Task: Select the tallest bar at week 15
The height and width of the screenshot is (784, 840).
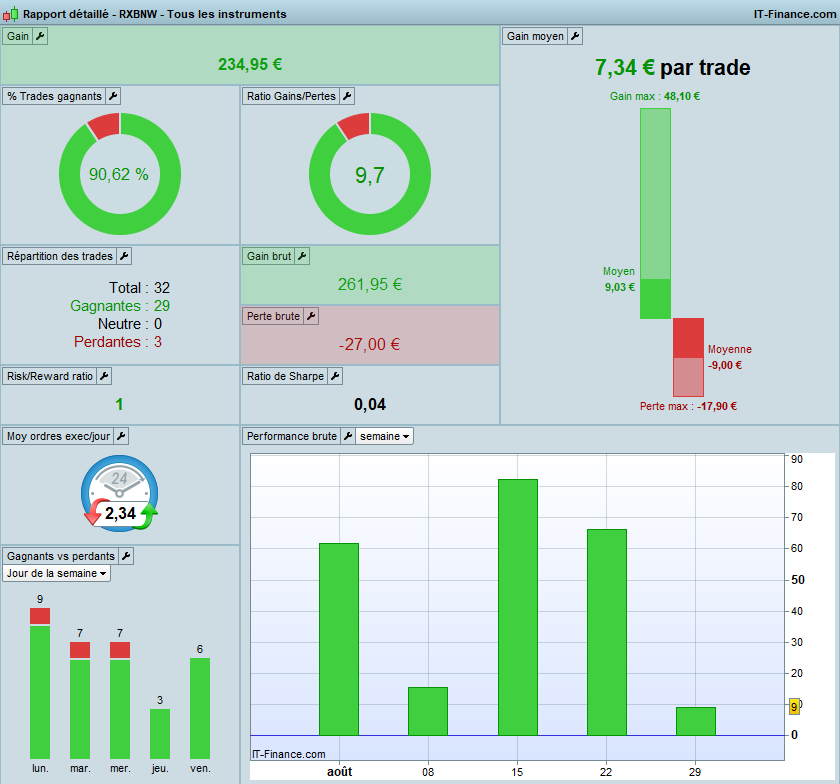Action: 518,607
